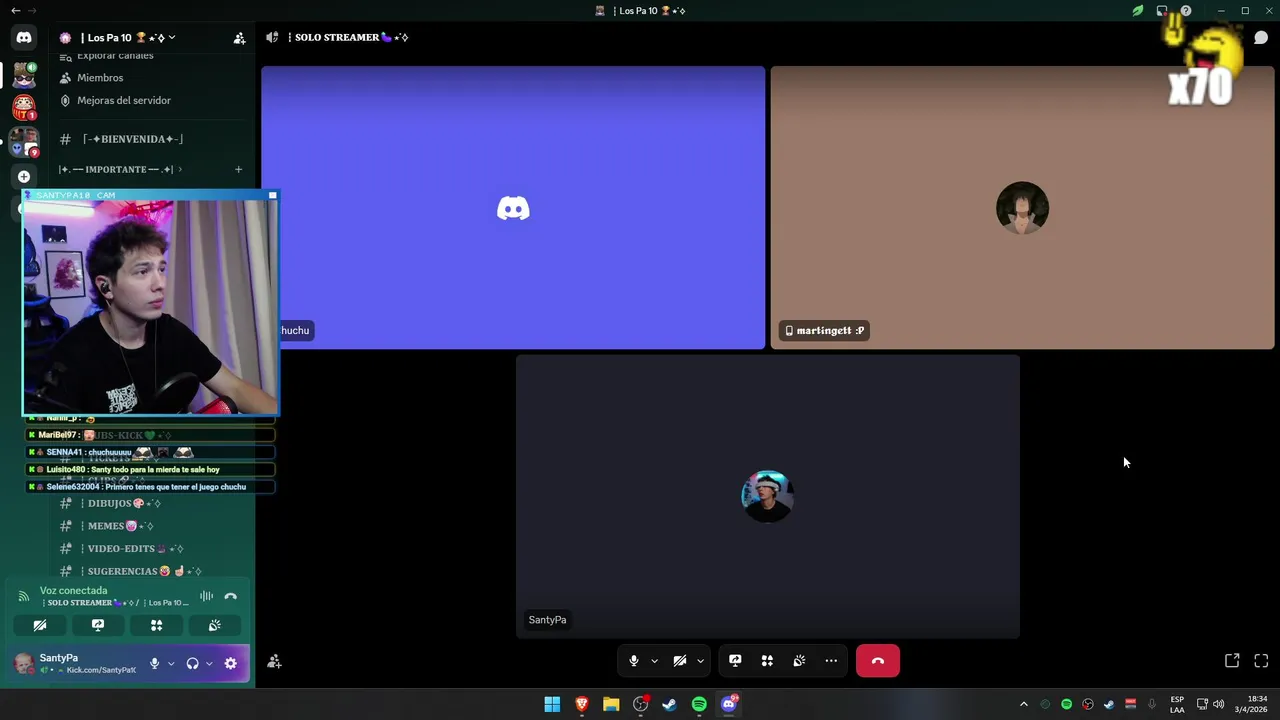
Task: Invite friends to the voice channel icon
Action: [x=274, y=662]
